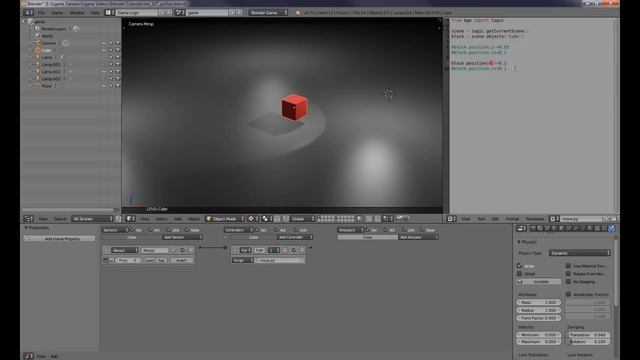The width and height of the screenshot is (640, 360).
Task: Toggle Actuators Link checkbox
Action: point(404,230)
